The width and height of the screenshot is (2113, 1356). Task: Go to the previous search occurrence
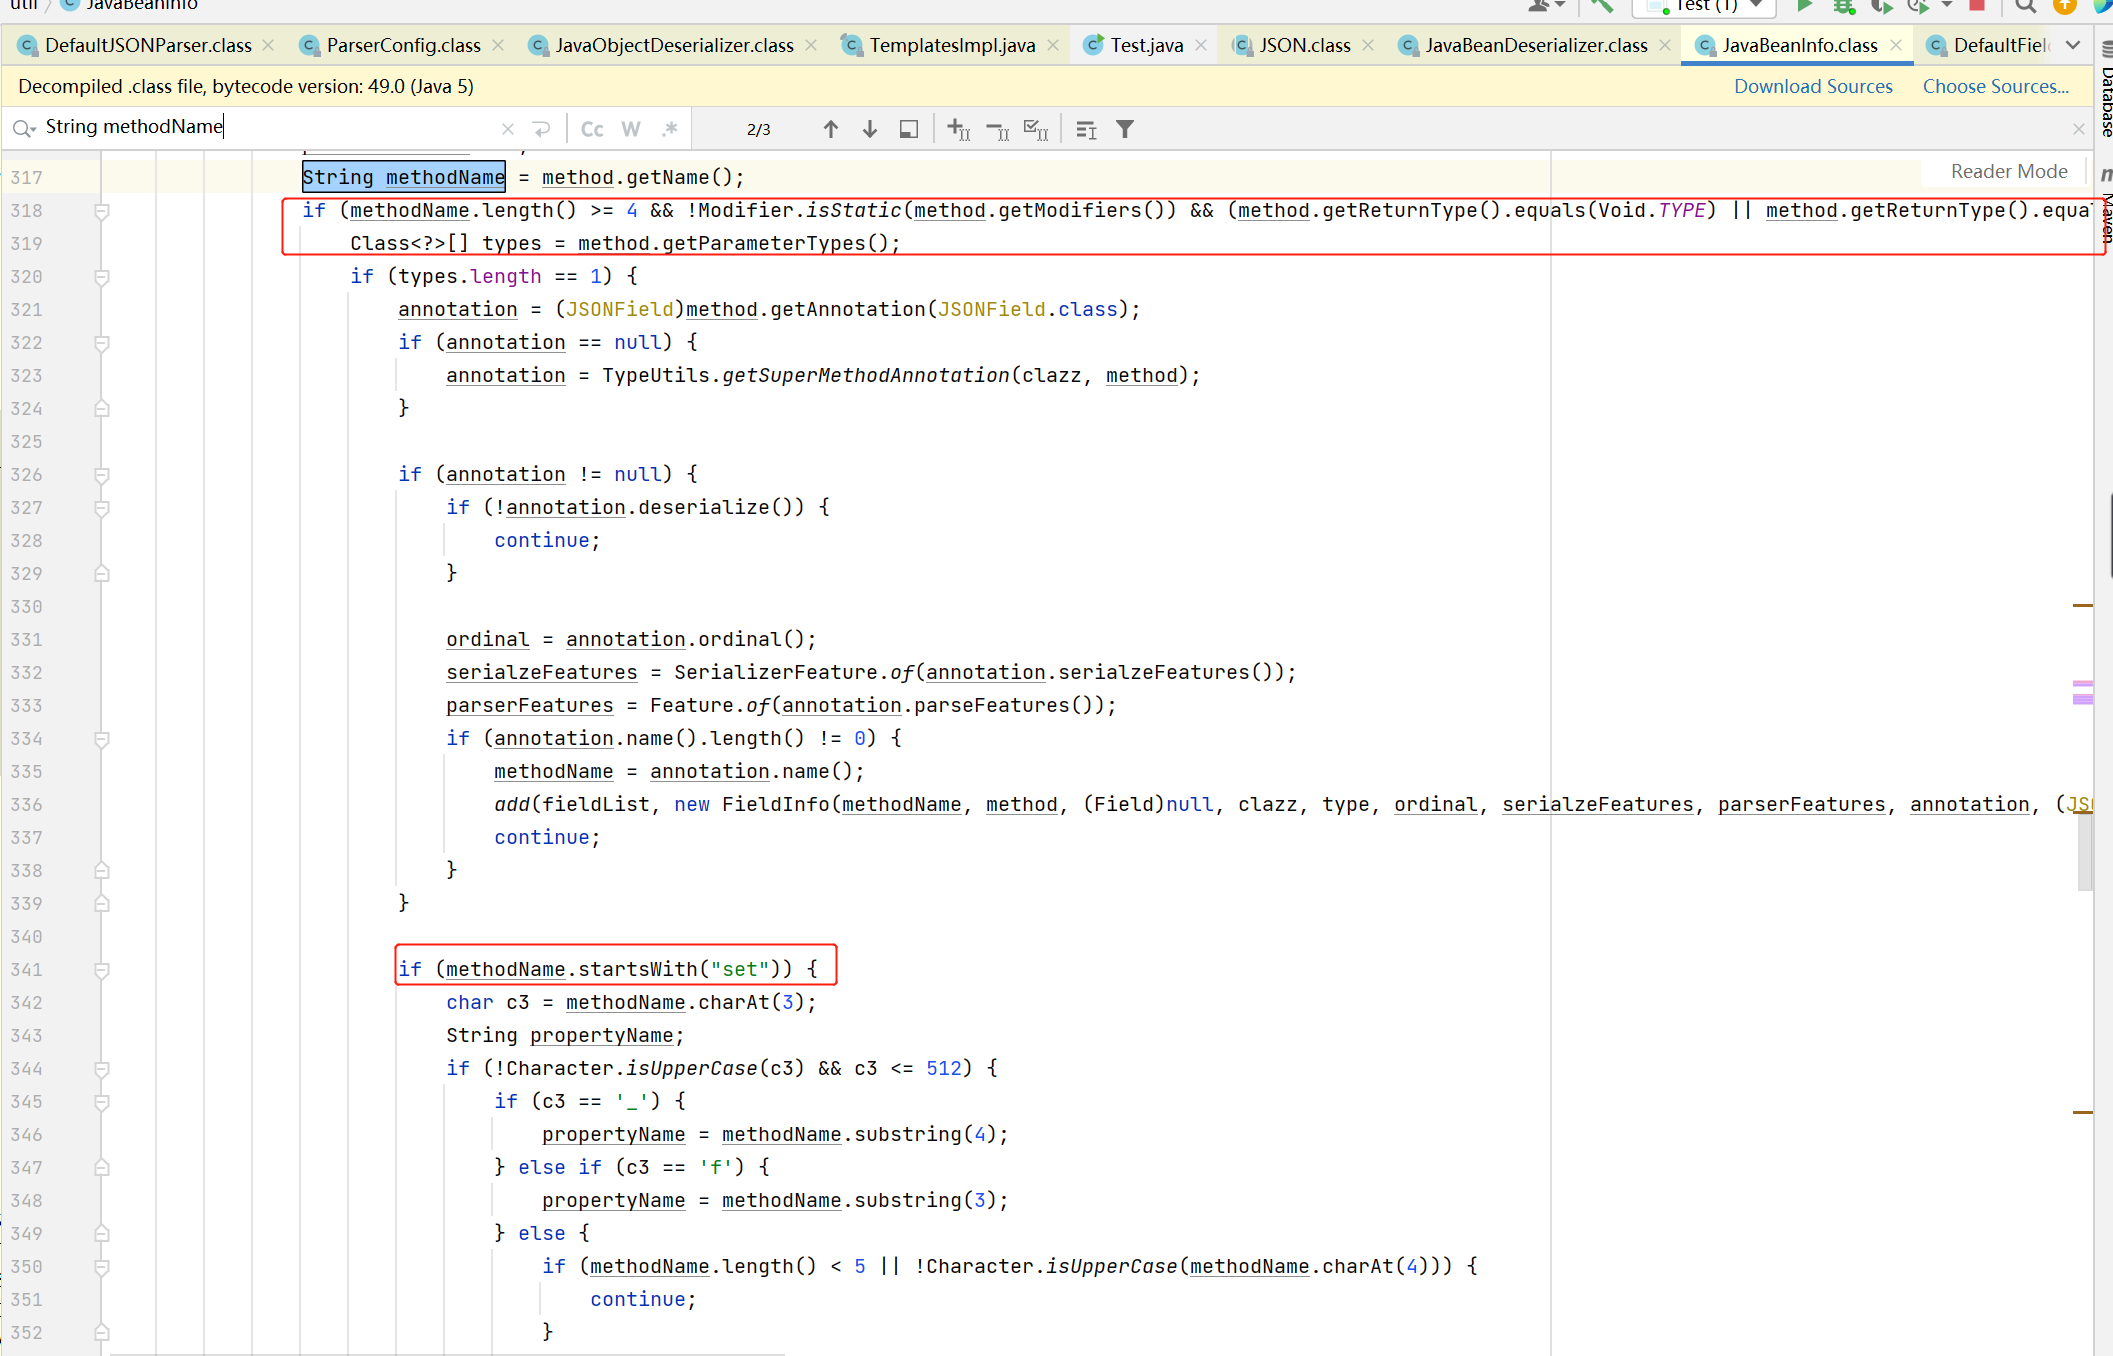click(830, 129)
